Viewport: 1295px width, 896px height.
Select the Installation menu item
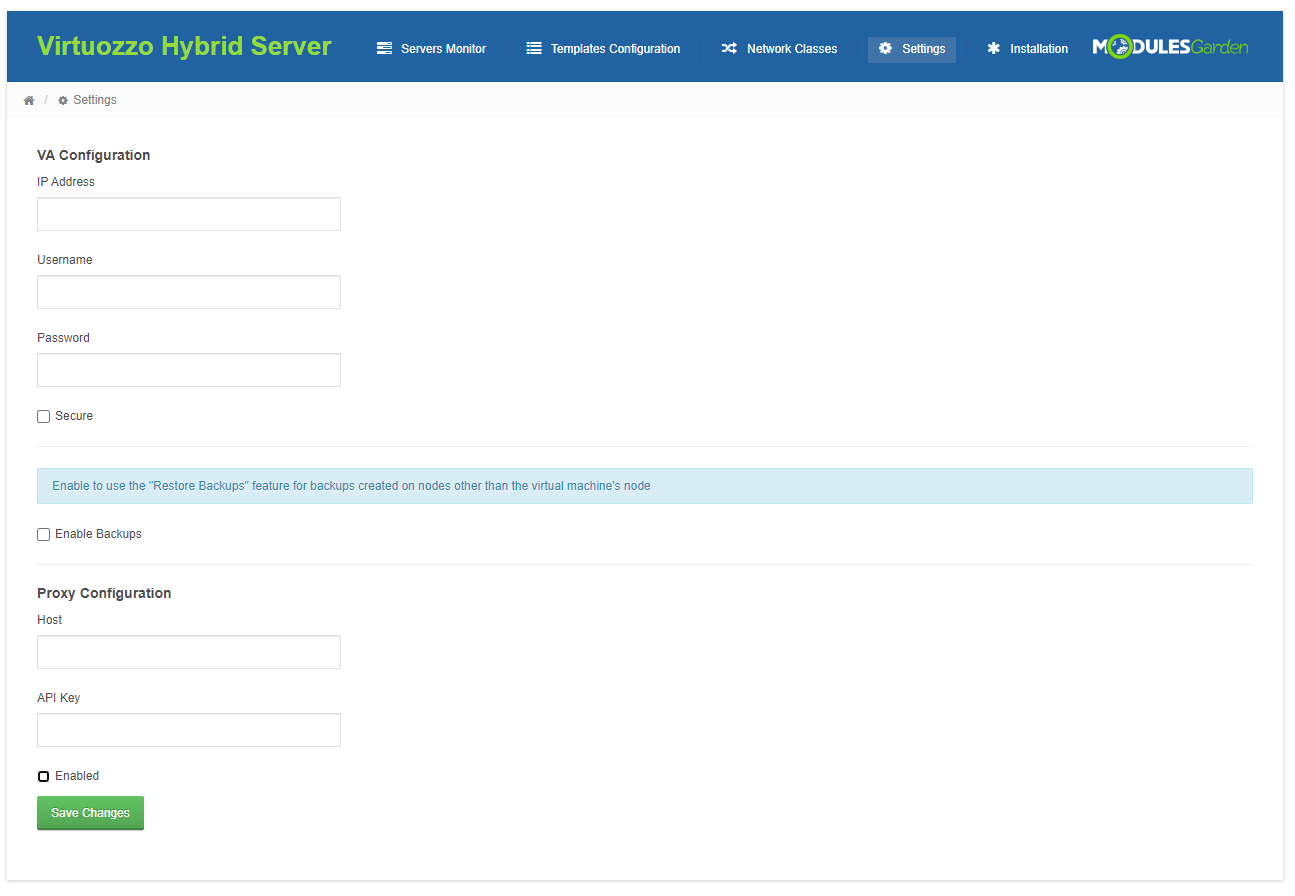tap(1027, 49)
